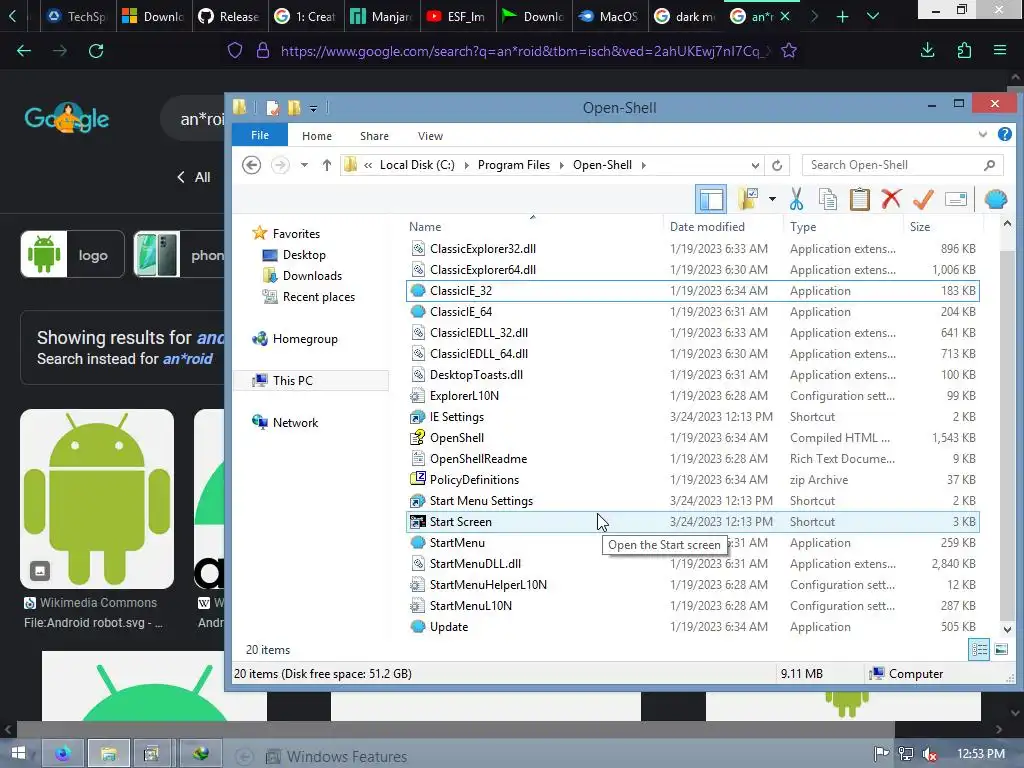Click the quick access New Folder icon in title bar
This screenshot has width=1024, height=768.
click(x=294, y=108)
